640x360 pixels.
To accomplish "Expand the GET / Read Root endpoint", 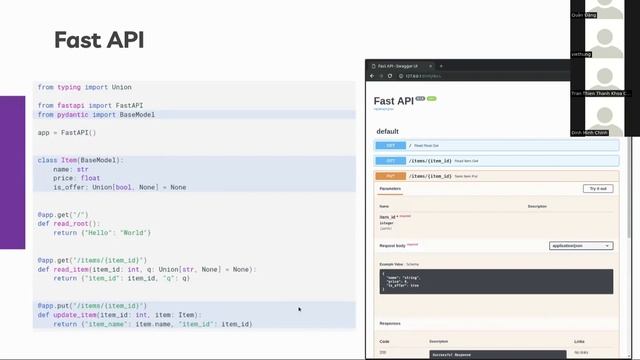I will pos(496,145).
